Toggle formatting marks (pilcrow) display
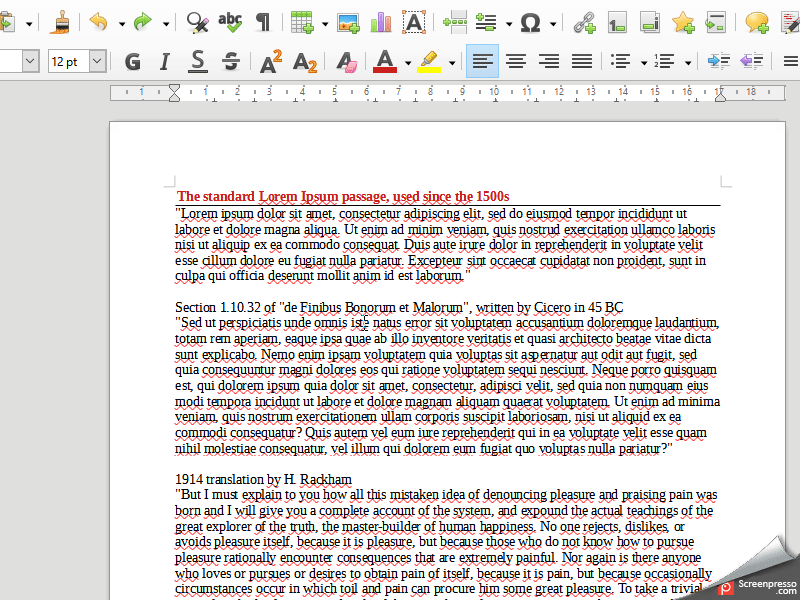800x600 pixels. (x=263, y=22)
